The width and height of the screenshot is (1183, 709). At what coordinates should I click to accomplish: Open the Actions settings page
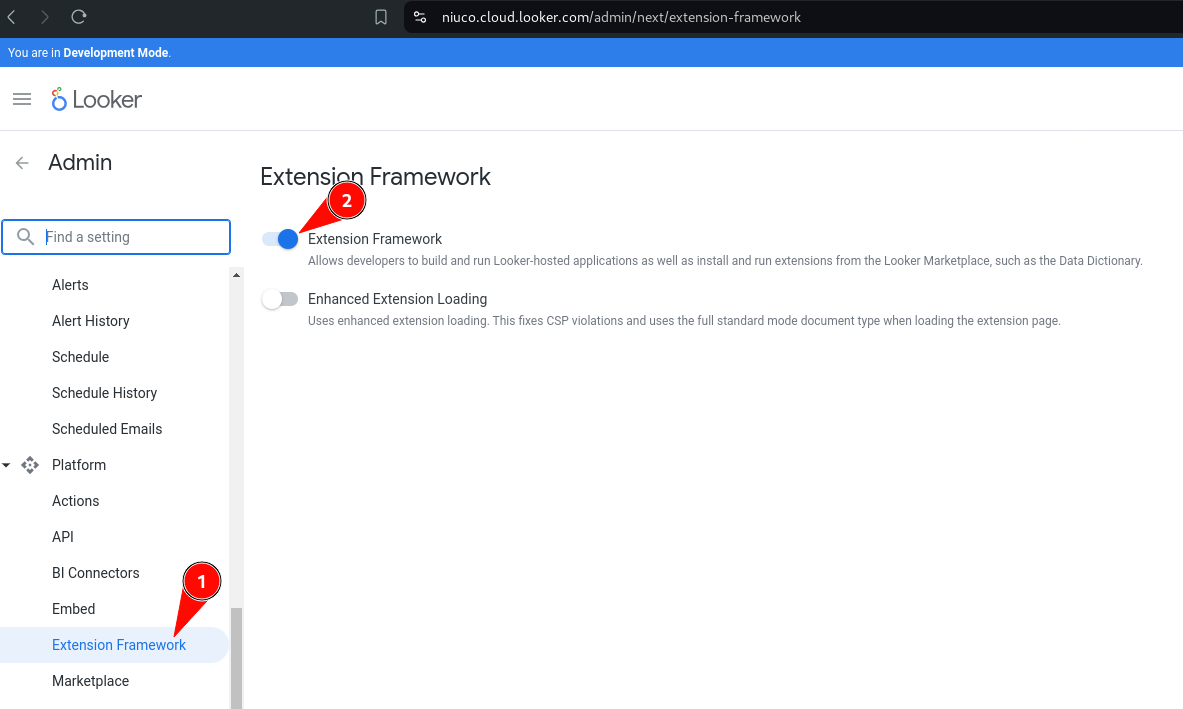click(x=75, y=501)
